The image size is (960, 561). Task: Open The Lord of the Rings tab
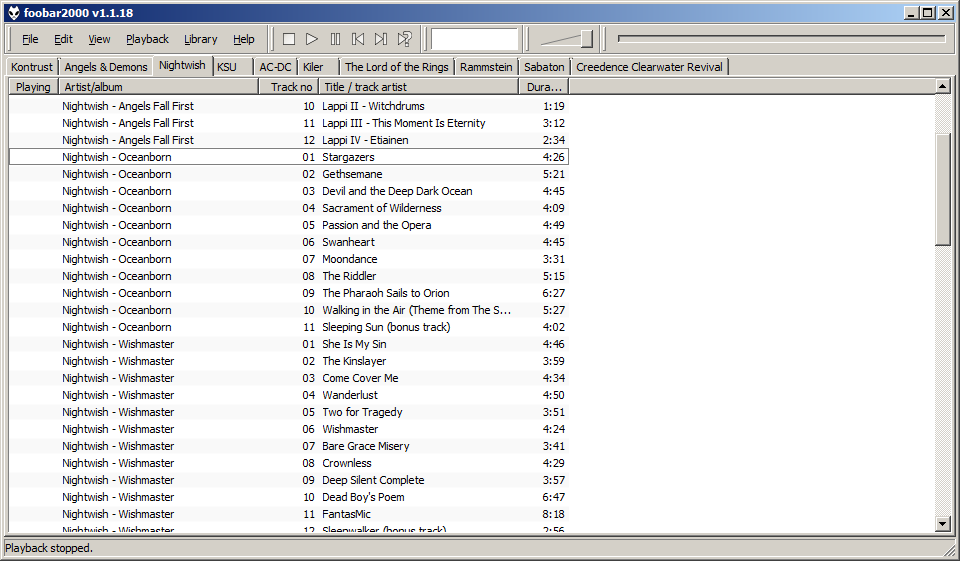[x=397, y=67]
